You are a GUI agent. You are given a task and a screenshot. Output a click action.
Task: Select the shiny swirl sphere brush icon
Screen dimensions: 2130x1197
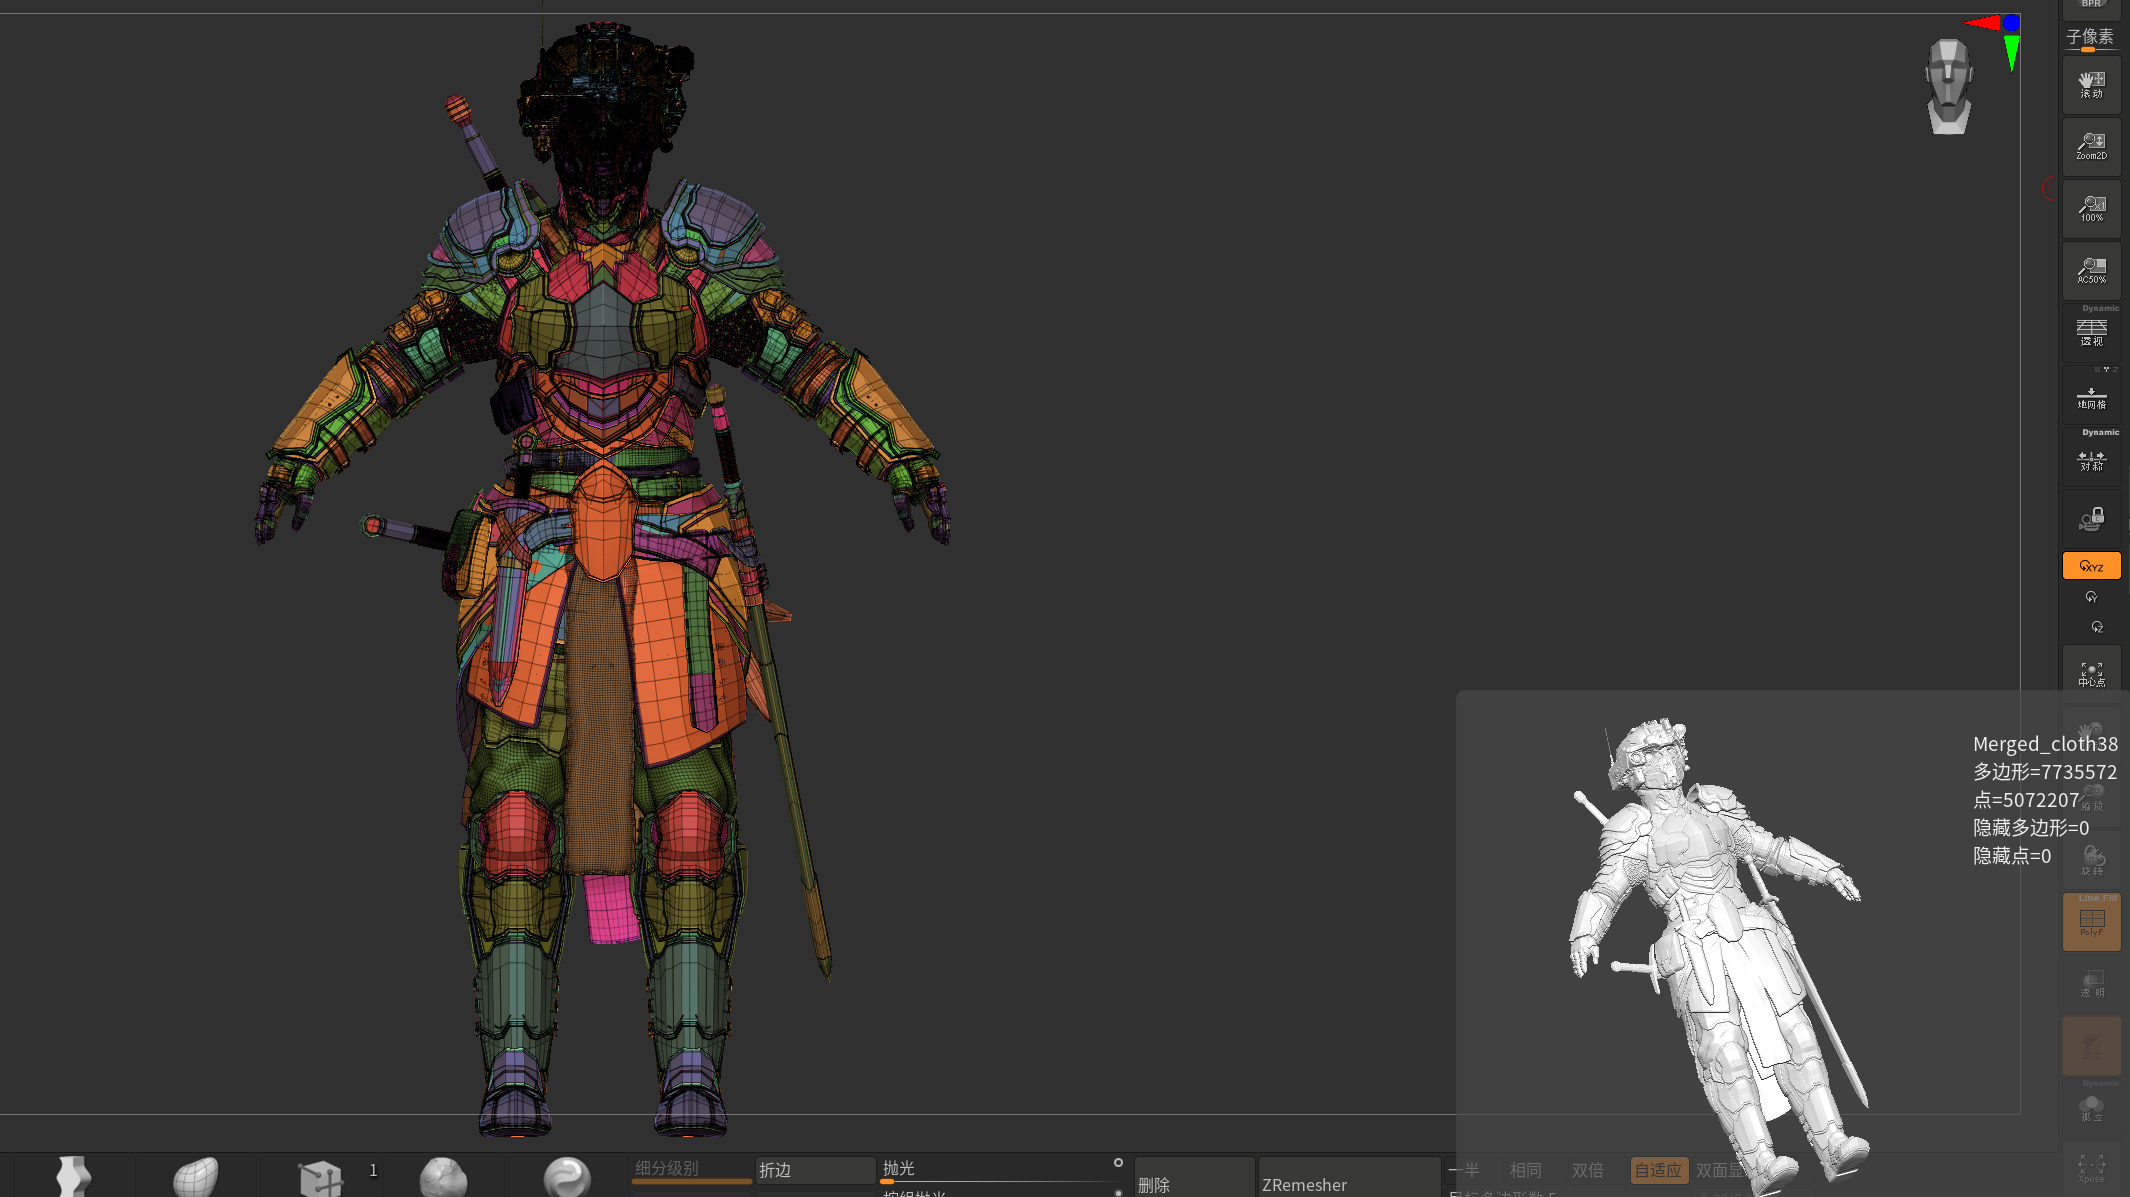click(x=567, y=1176)
